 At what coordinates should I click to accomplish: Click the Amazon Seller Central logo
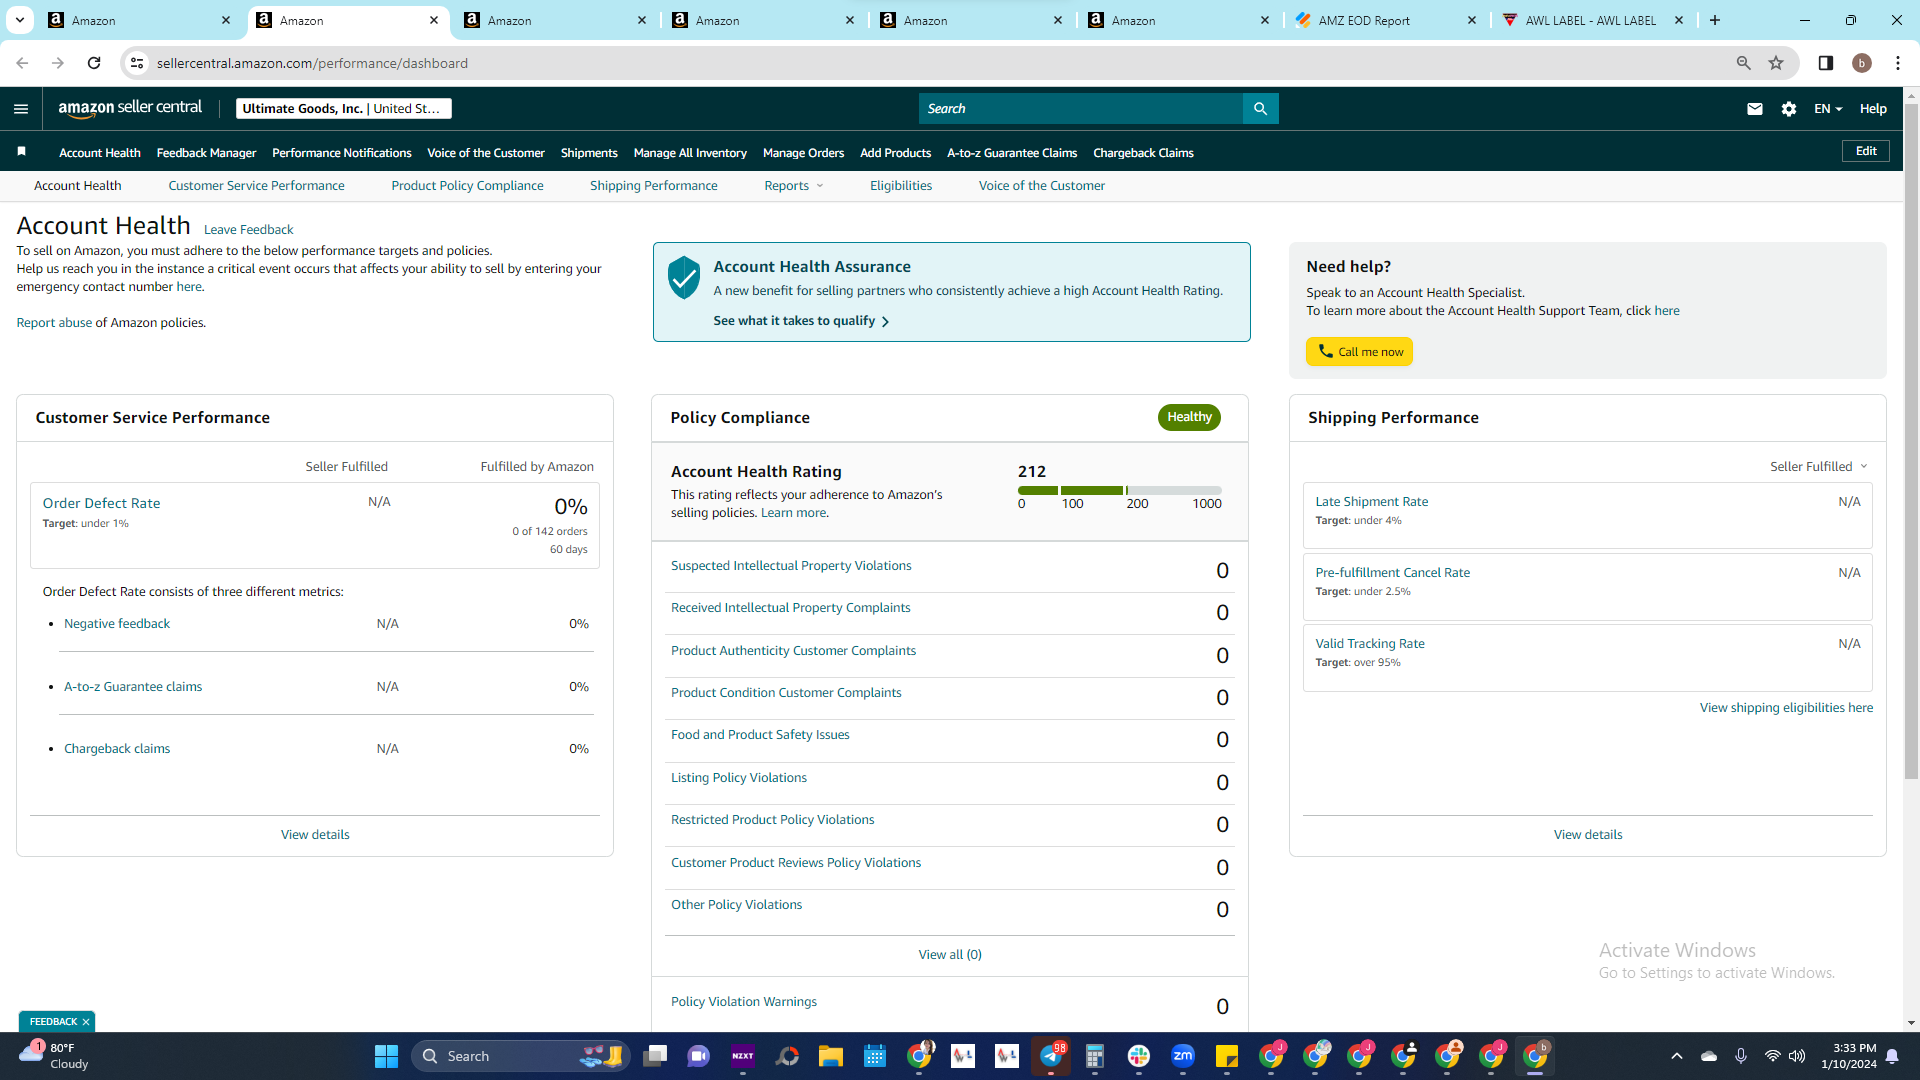(x=130, y=108)
